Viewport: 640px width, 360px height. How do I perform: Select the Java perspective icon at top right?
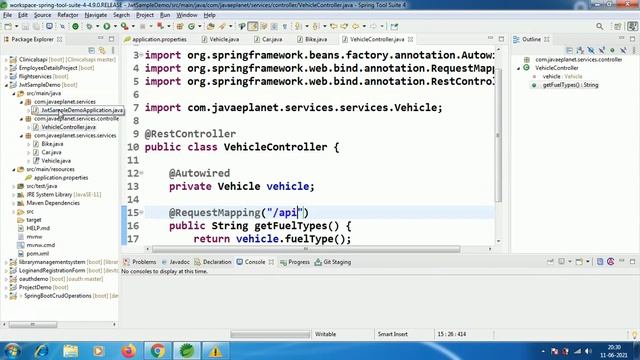click(x=633, y=26)
